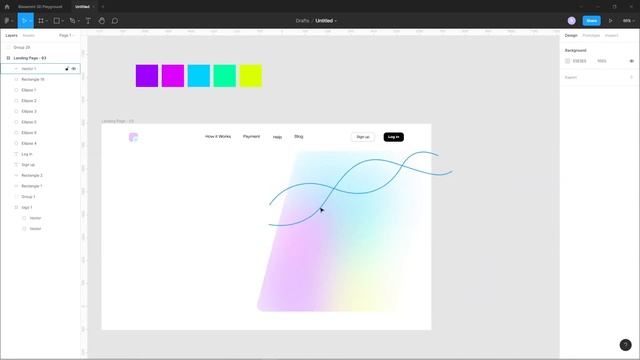Open the Page 1 dropdown
Image resolution: width=640 pixels, height=360 pixels.
(66, 36)
